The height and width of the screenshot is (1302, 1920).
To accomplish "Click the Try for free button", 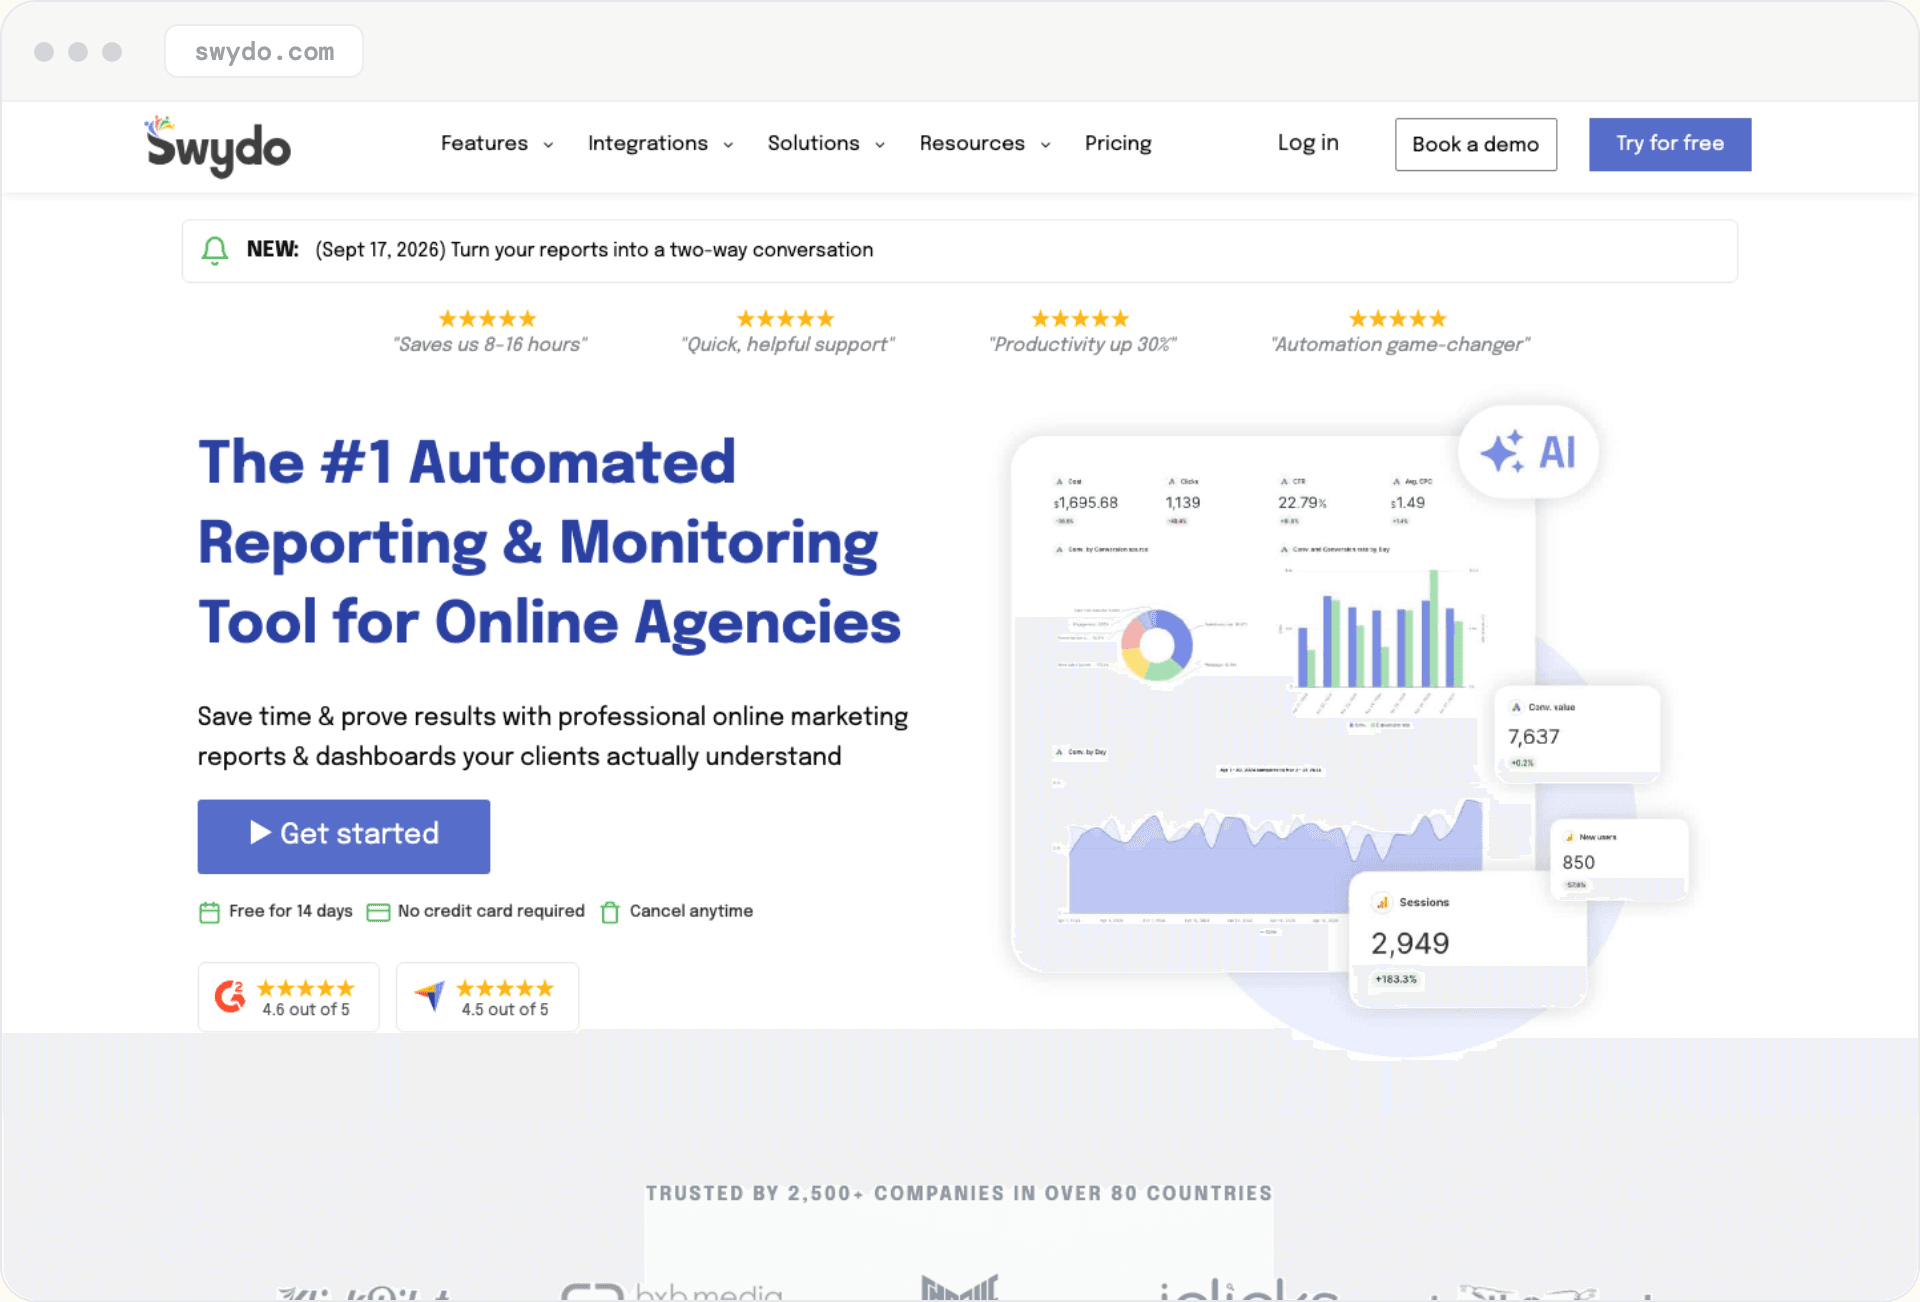I will click(x=1670, y=144).
